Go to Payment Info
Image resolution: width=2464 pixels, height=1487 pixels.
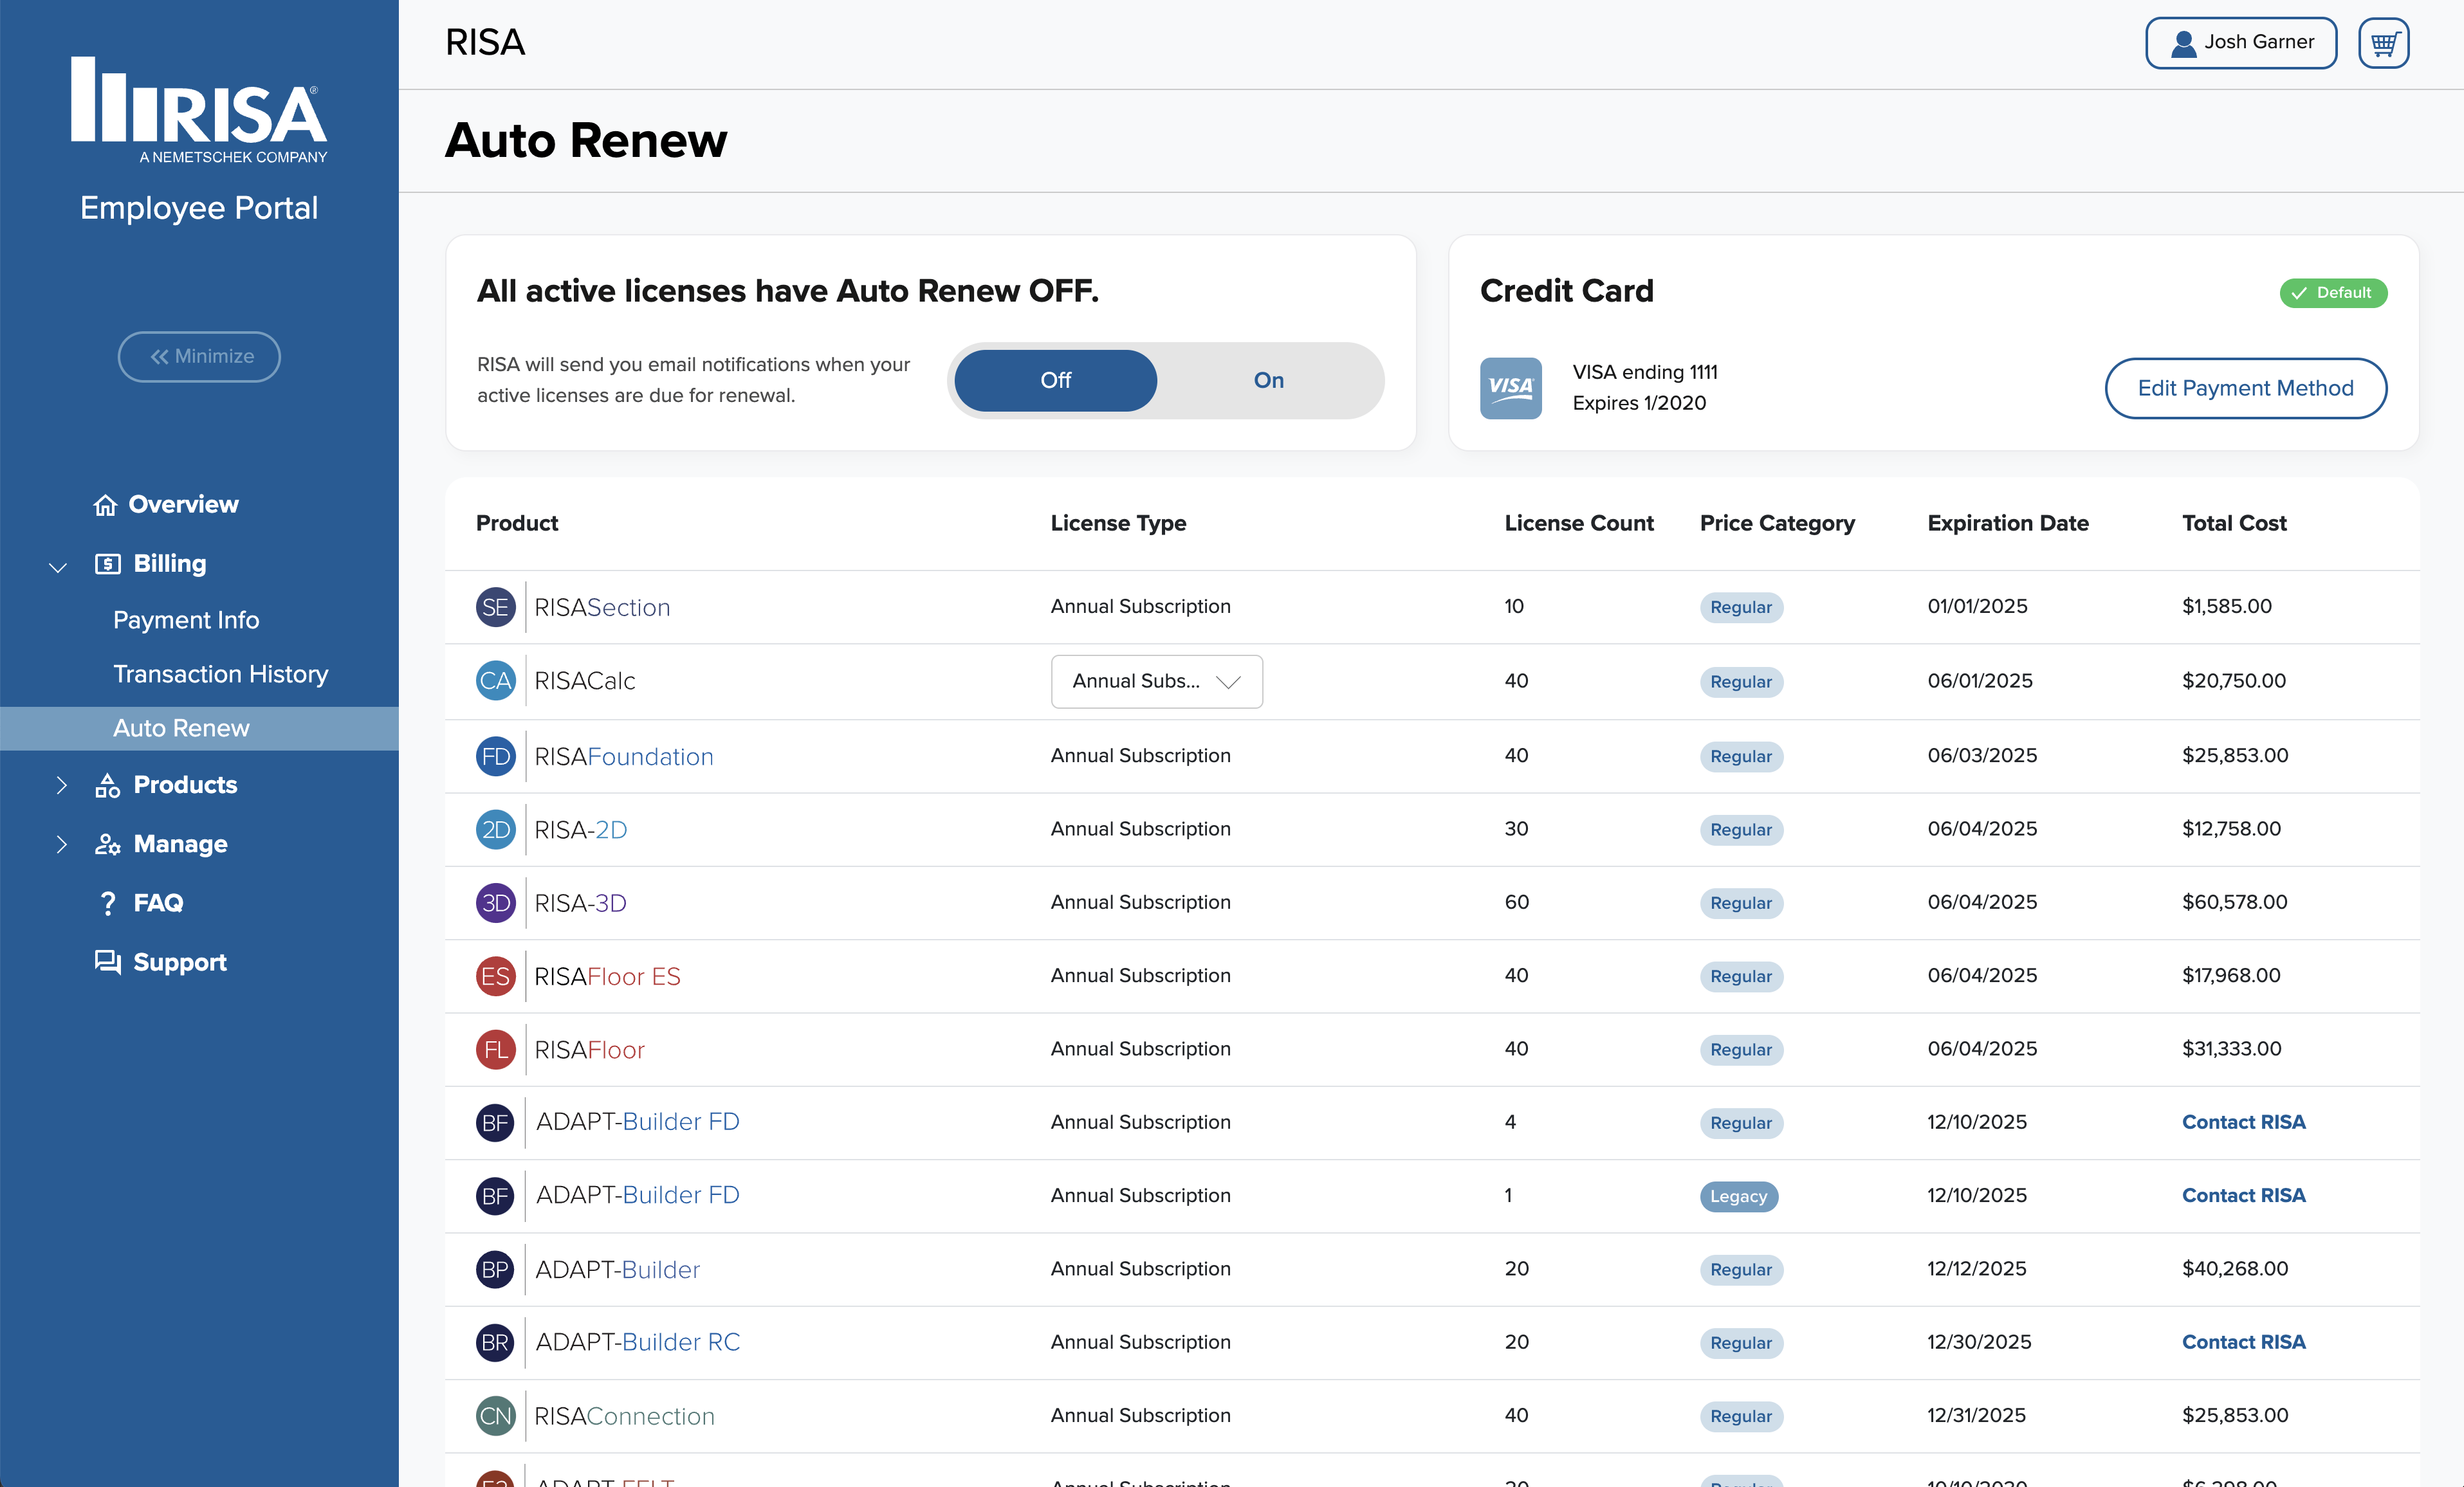click(186, 620)
